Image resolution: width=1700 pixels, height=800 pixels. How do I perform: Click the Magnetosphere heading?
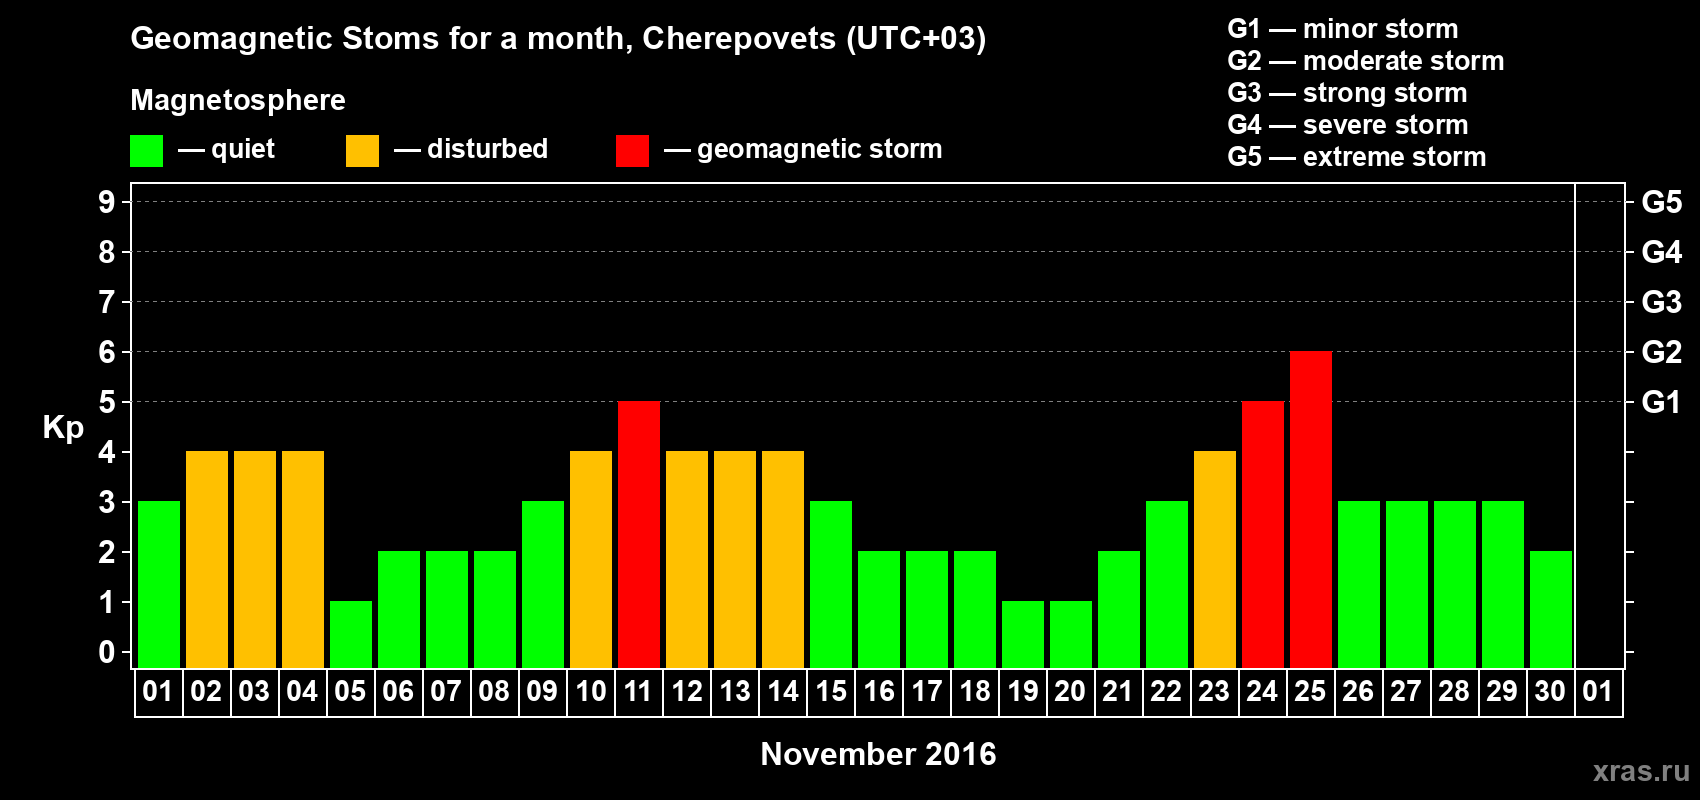pyautogui.click(x=238, y=101)
